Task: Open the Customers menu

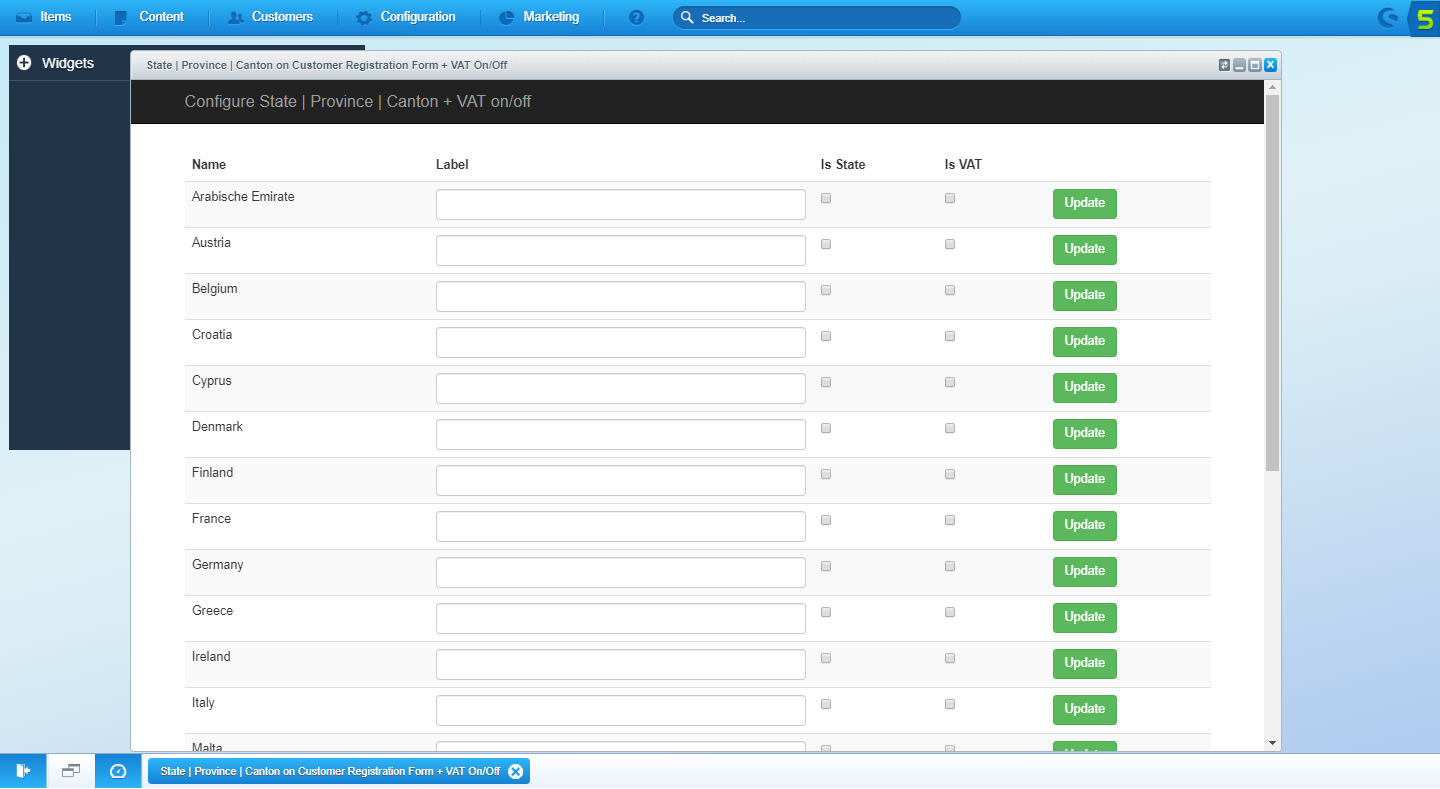Action: pyautogui.click(x=271, y=17)
